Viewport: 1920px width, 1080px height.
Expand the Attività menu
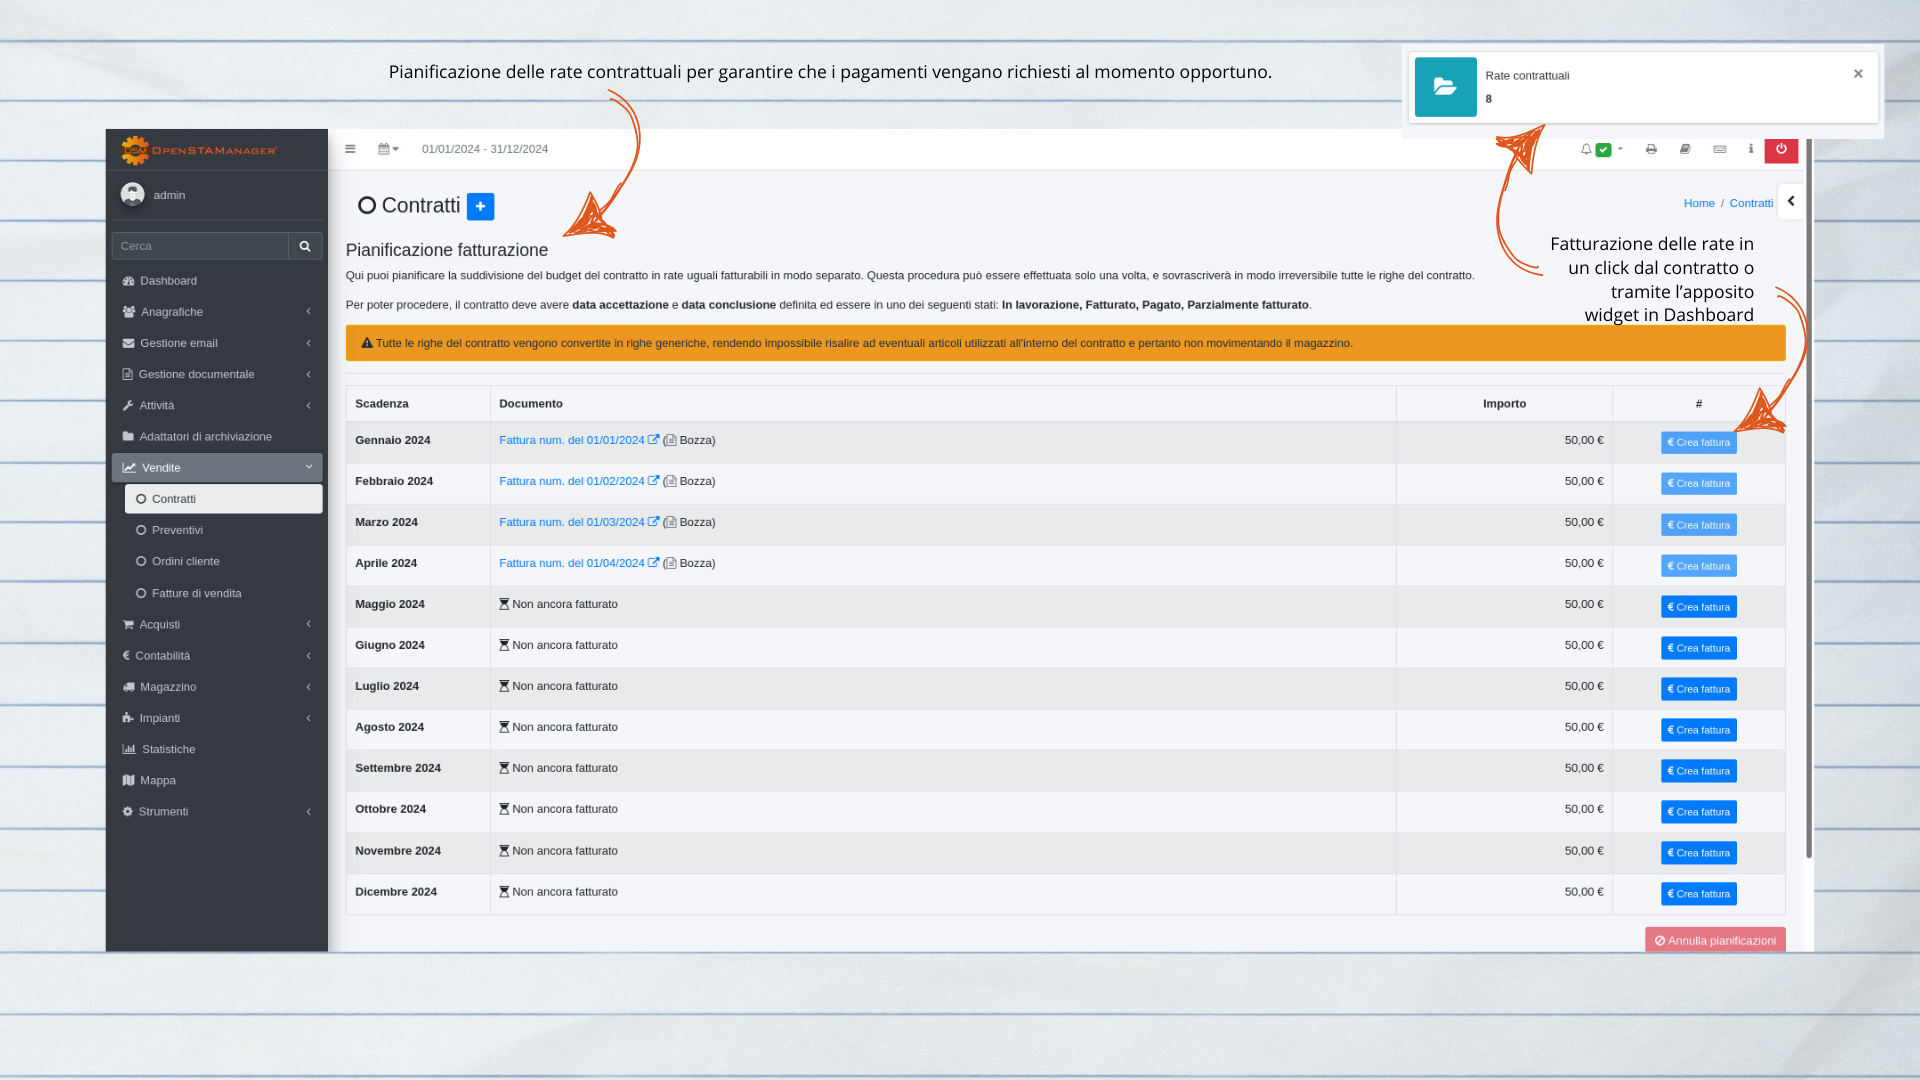217,405
